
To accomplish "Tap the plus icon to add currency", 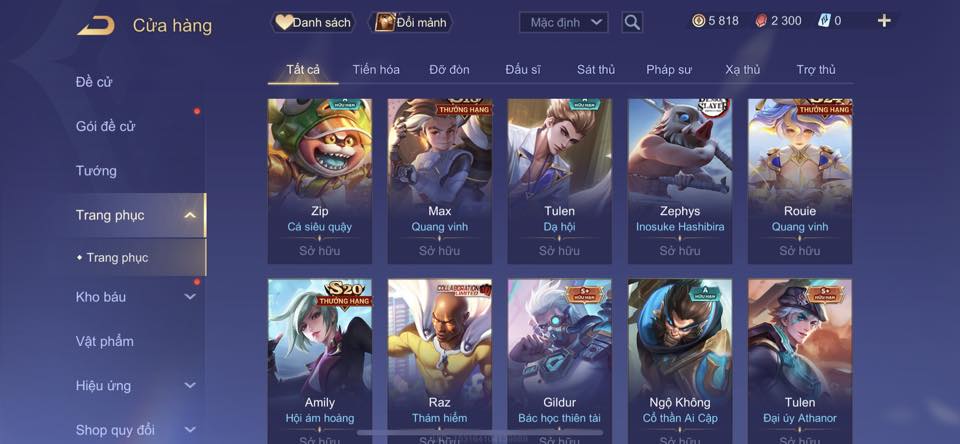I will coord(883,21).
